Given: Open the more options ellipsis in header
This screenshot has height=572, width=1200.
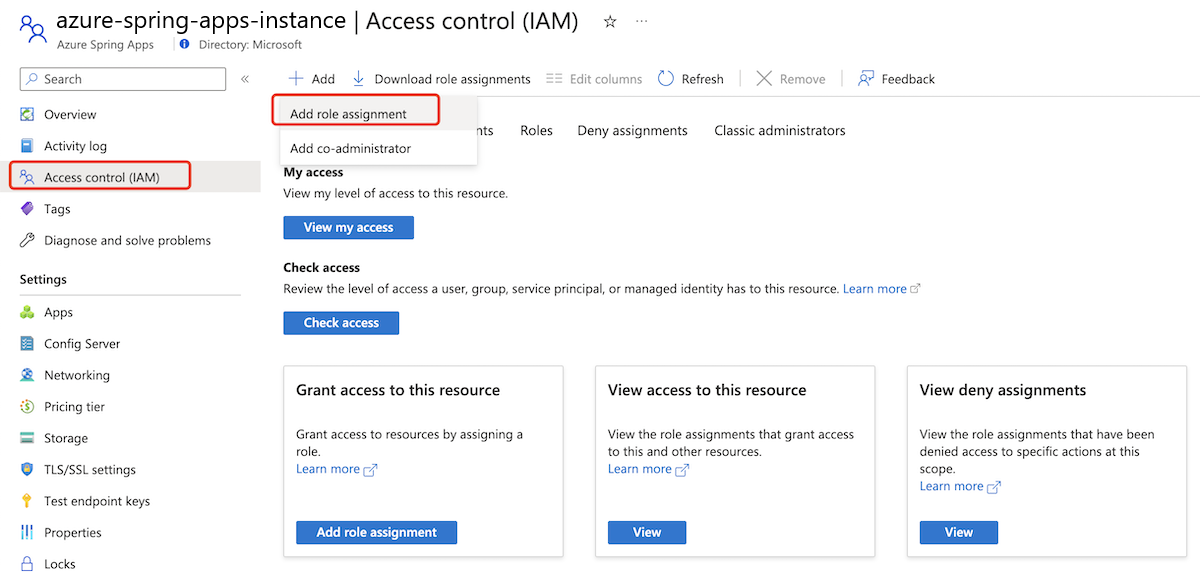Looking at the screenshot, I should (642, 22).
